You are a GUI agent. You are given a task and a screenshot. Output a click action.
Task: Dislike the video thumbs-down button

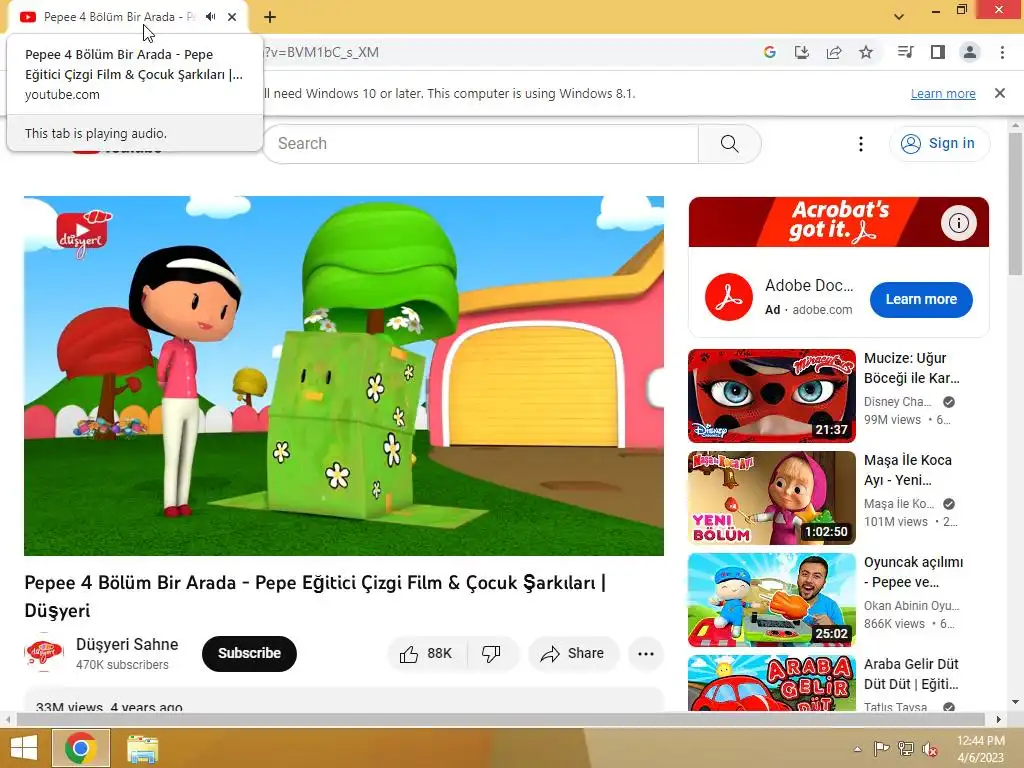click(x=491, y=654)
